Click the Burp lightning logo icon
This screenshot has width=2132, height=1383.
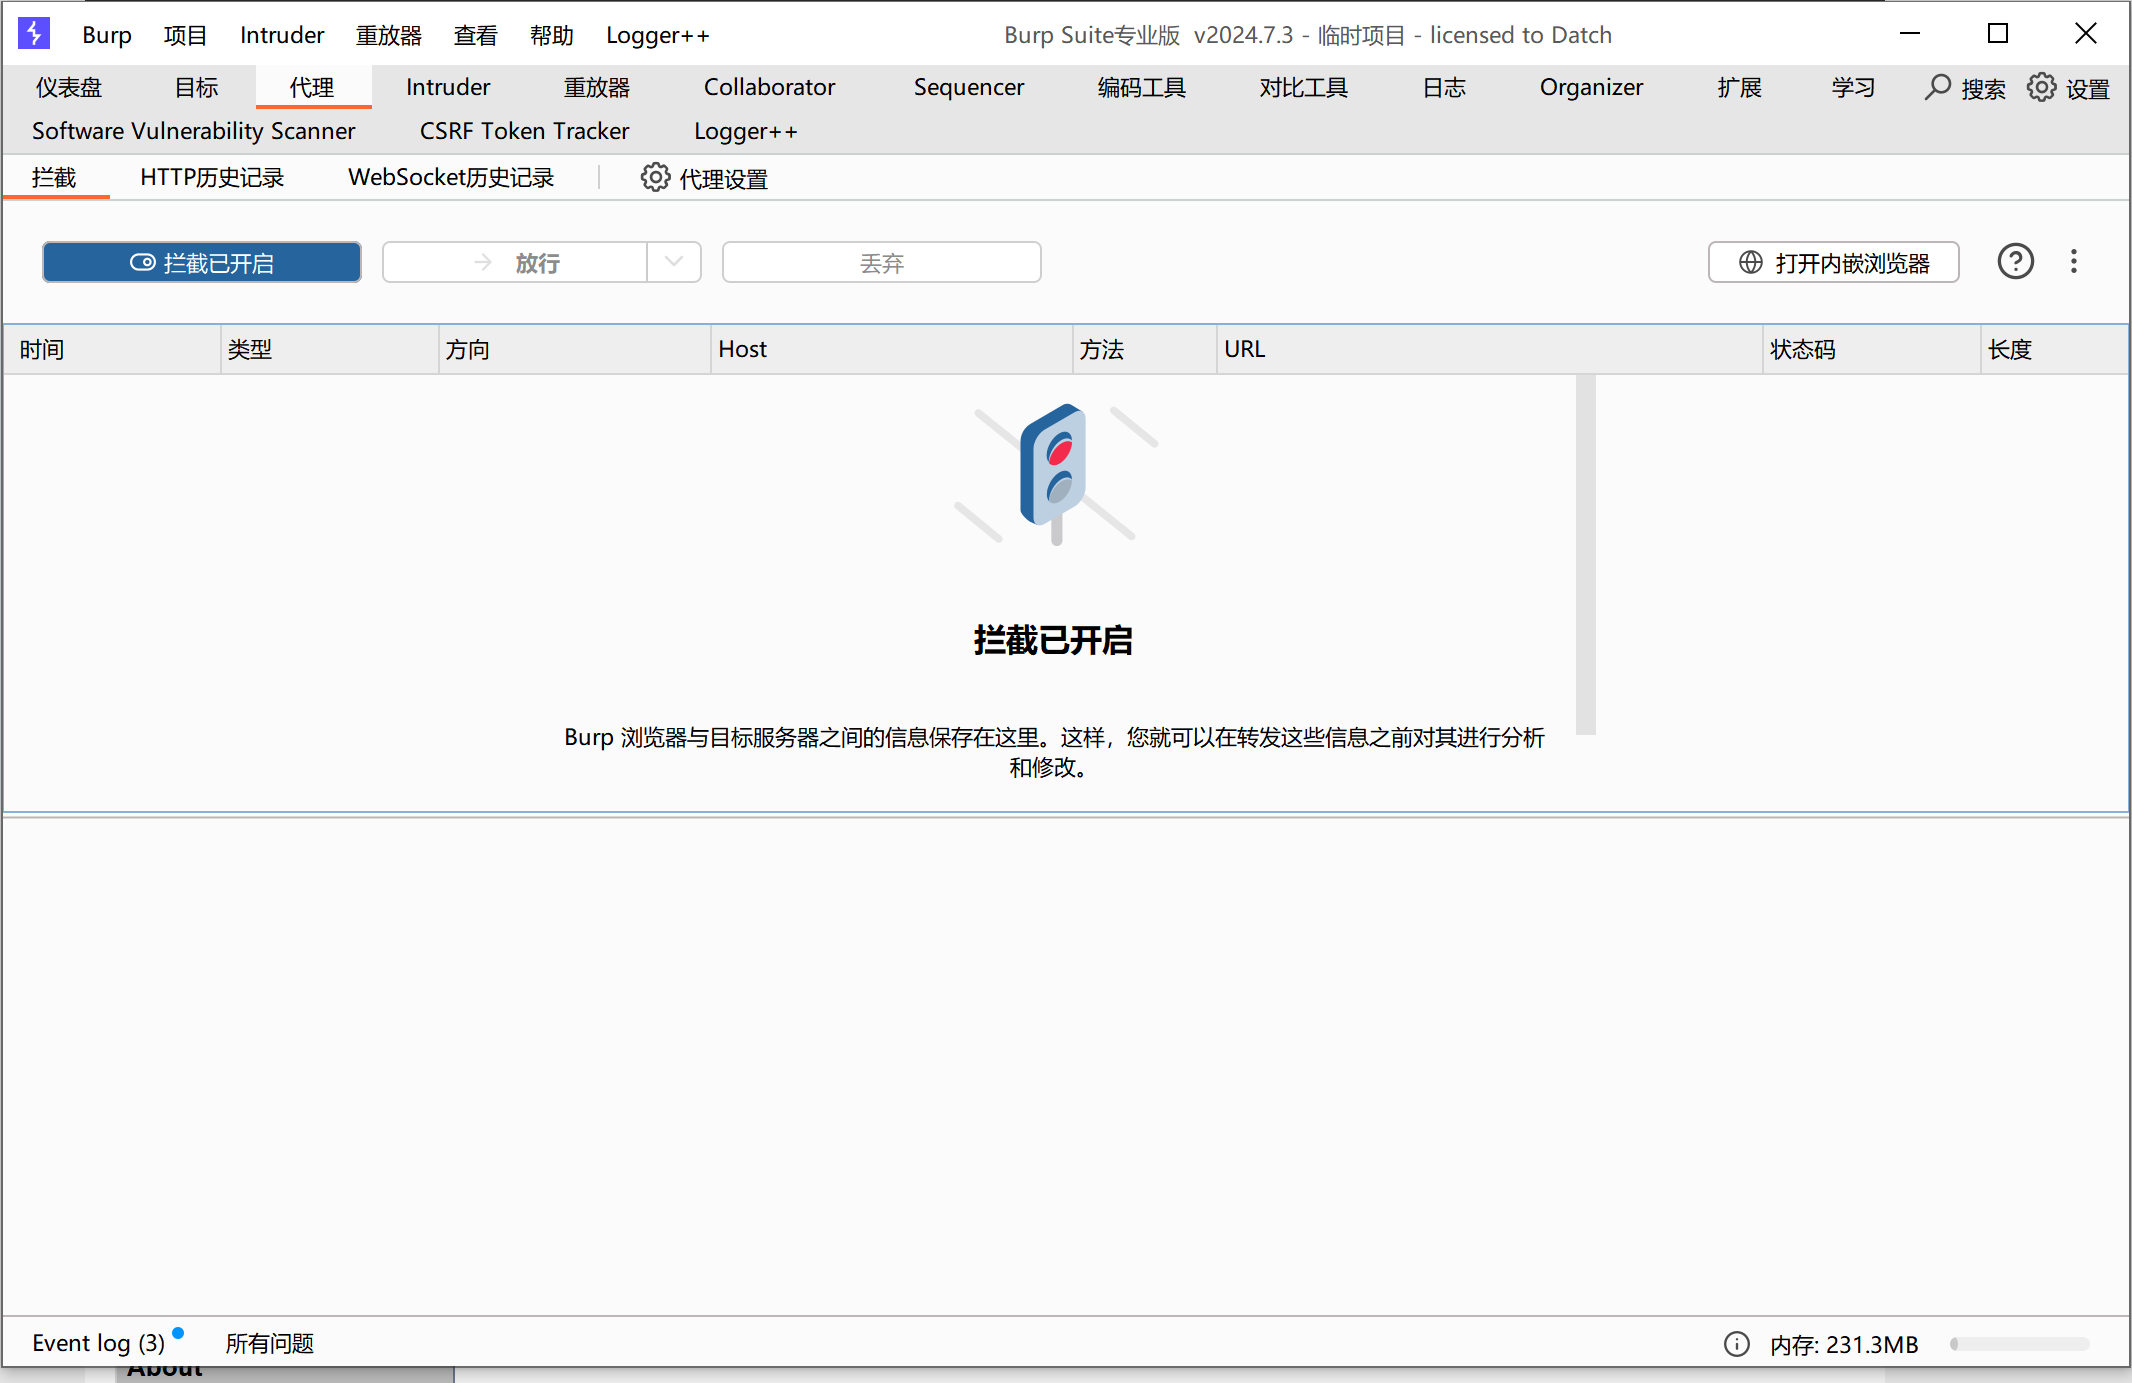pos(34,33)
